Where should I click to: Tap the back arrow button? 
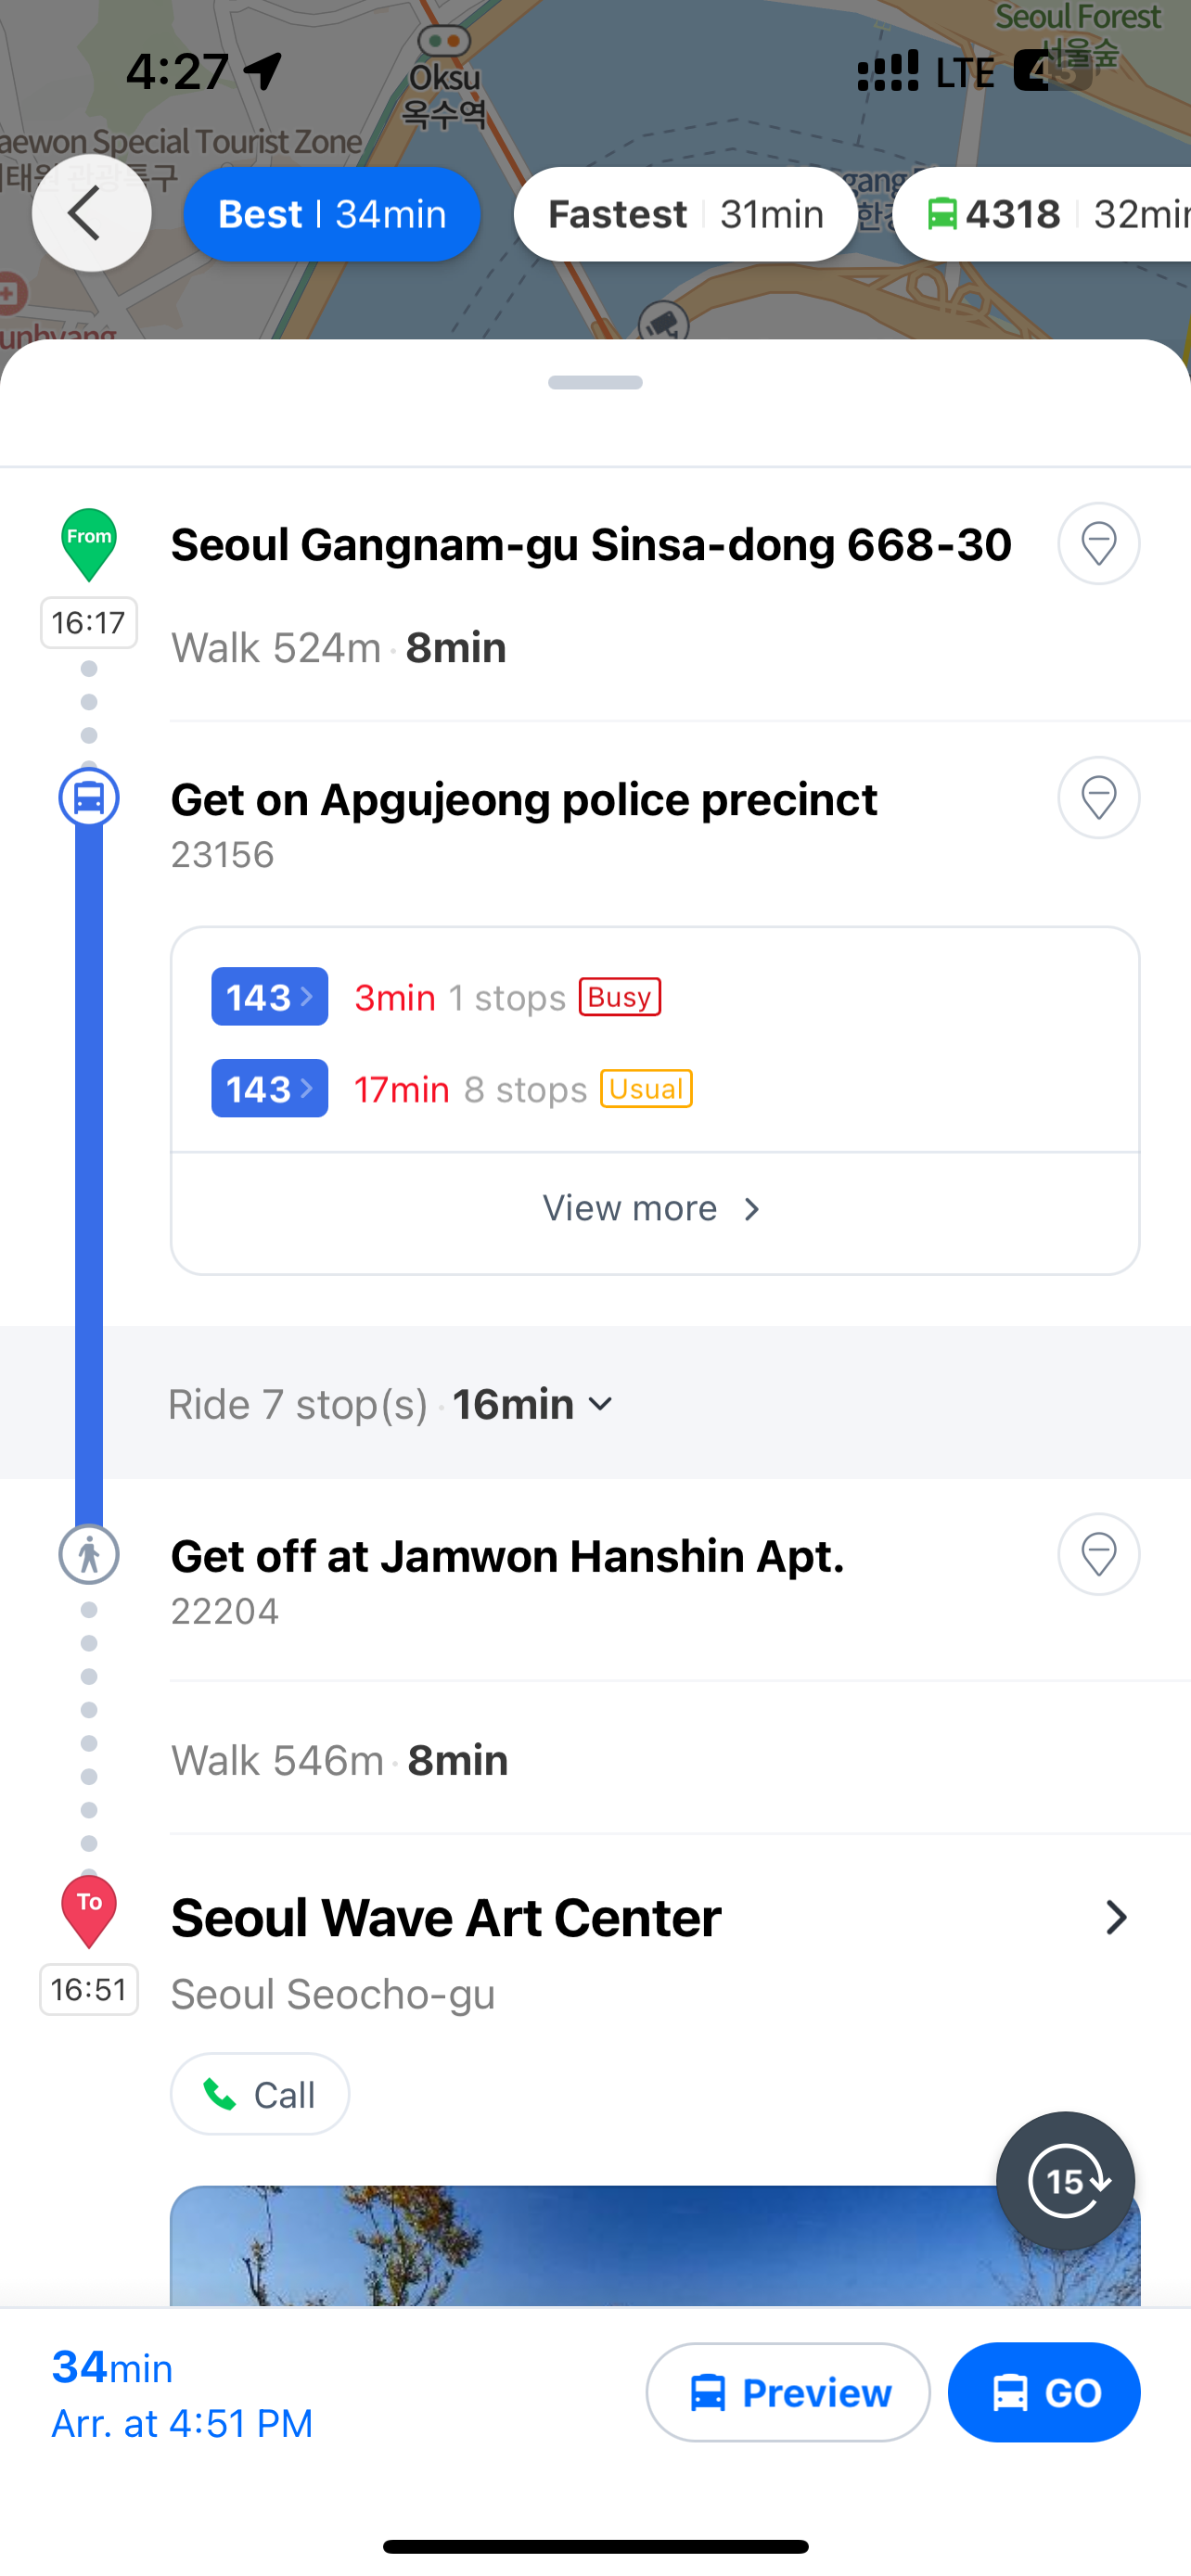(x=91, y=213)
